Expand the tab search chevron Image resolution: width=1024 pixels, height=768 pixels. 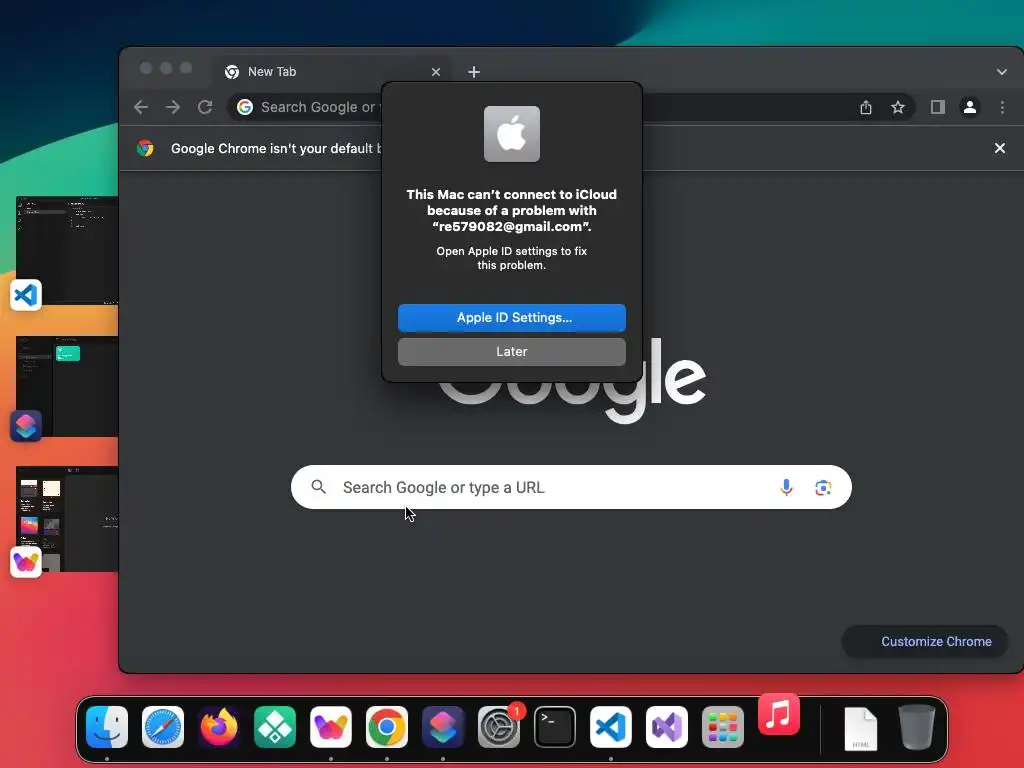click(x=1002, y=72)
